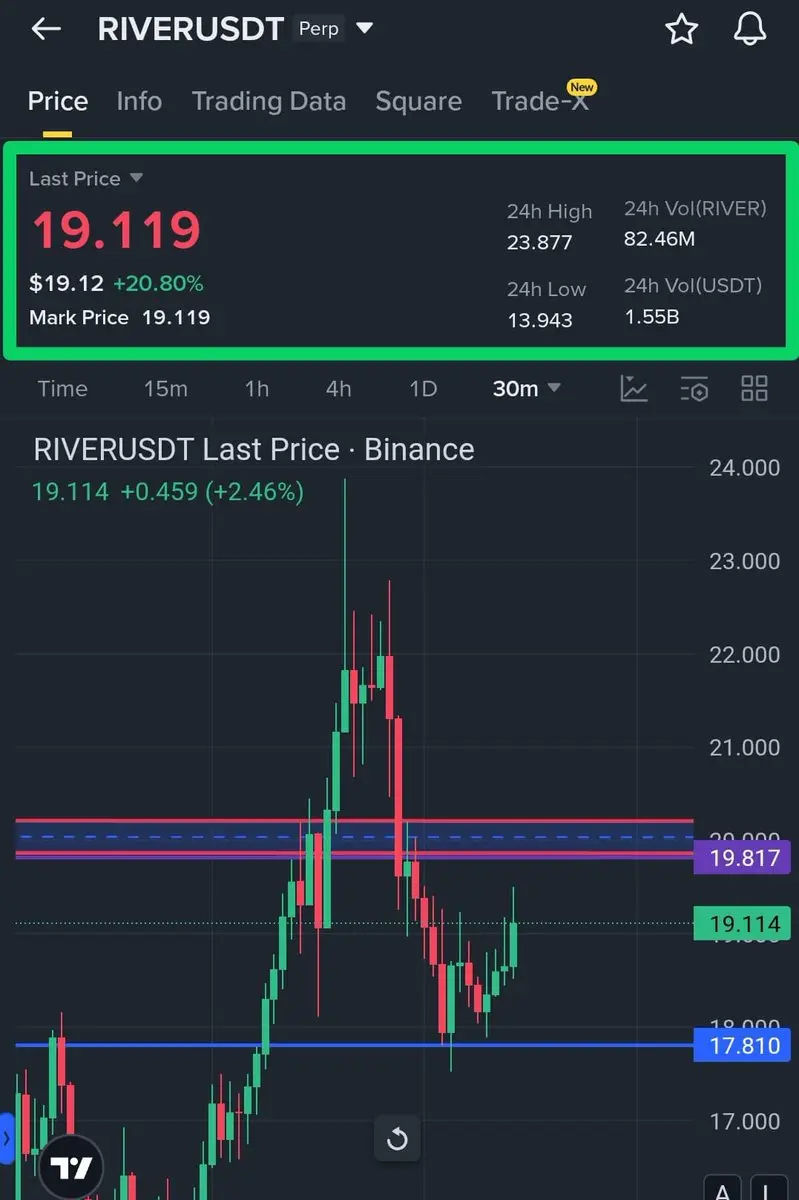
Task: Expand left drawing toolbar blue handle
Action: click(6, 1138)
